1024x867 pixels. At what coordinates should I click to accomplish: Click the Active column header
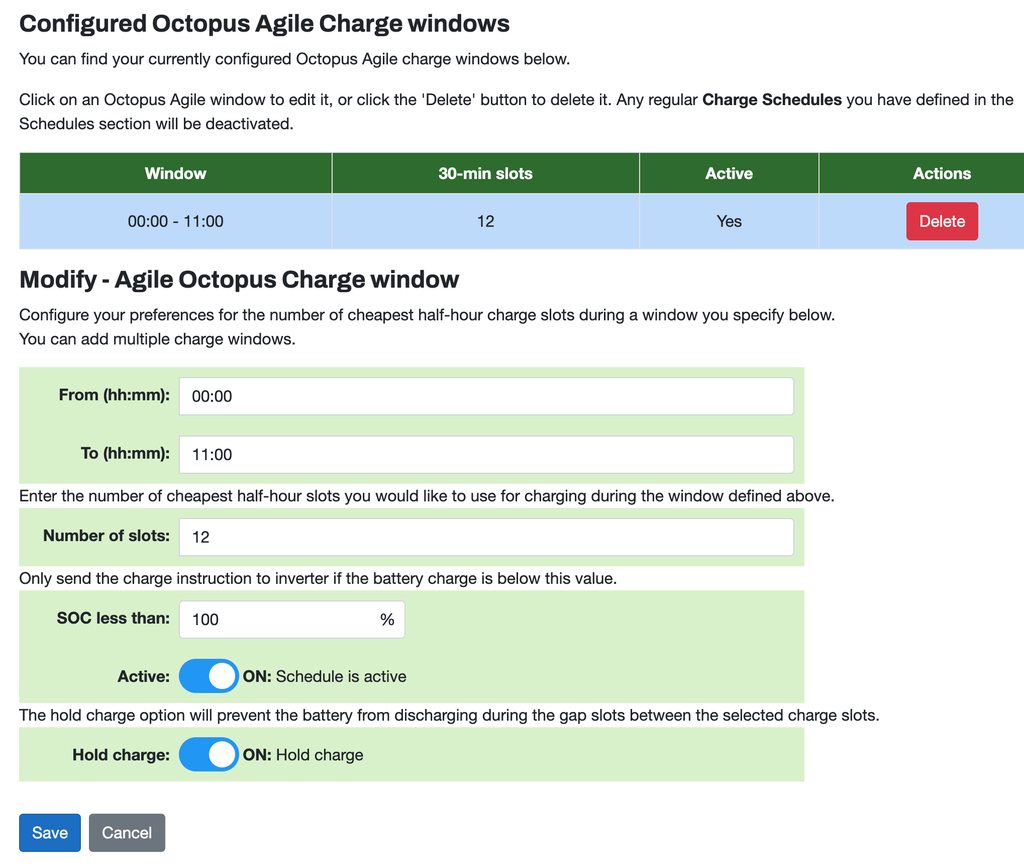coord(728,173)
